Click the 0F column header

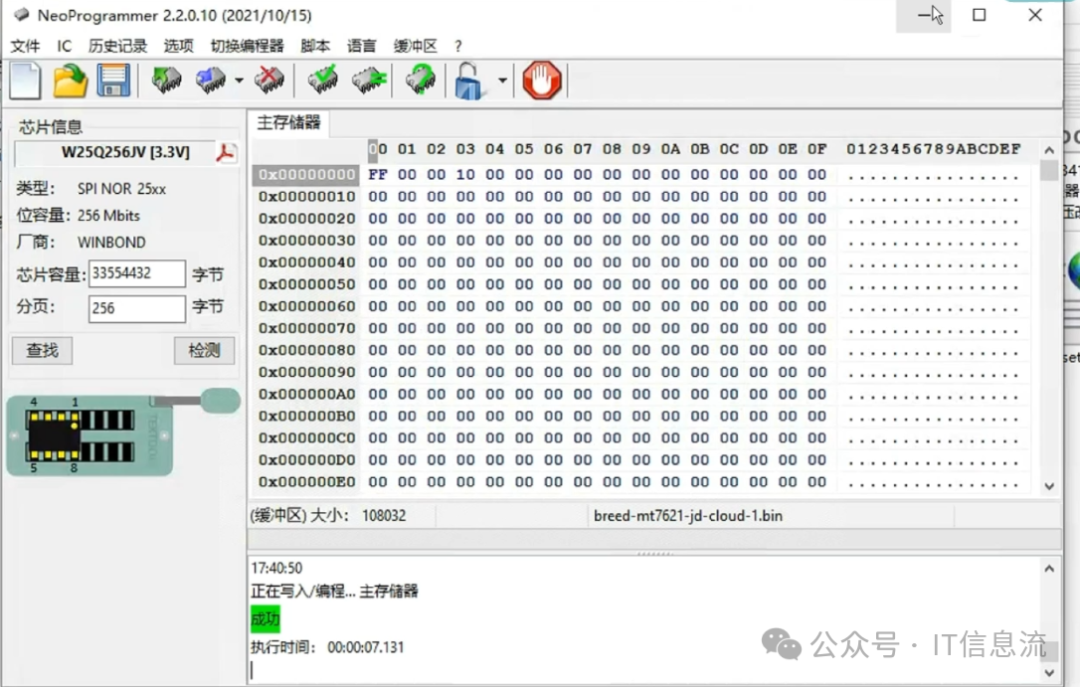pos(817,150)
